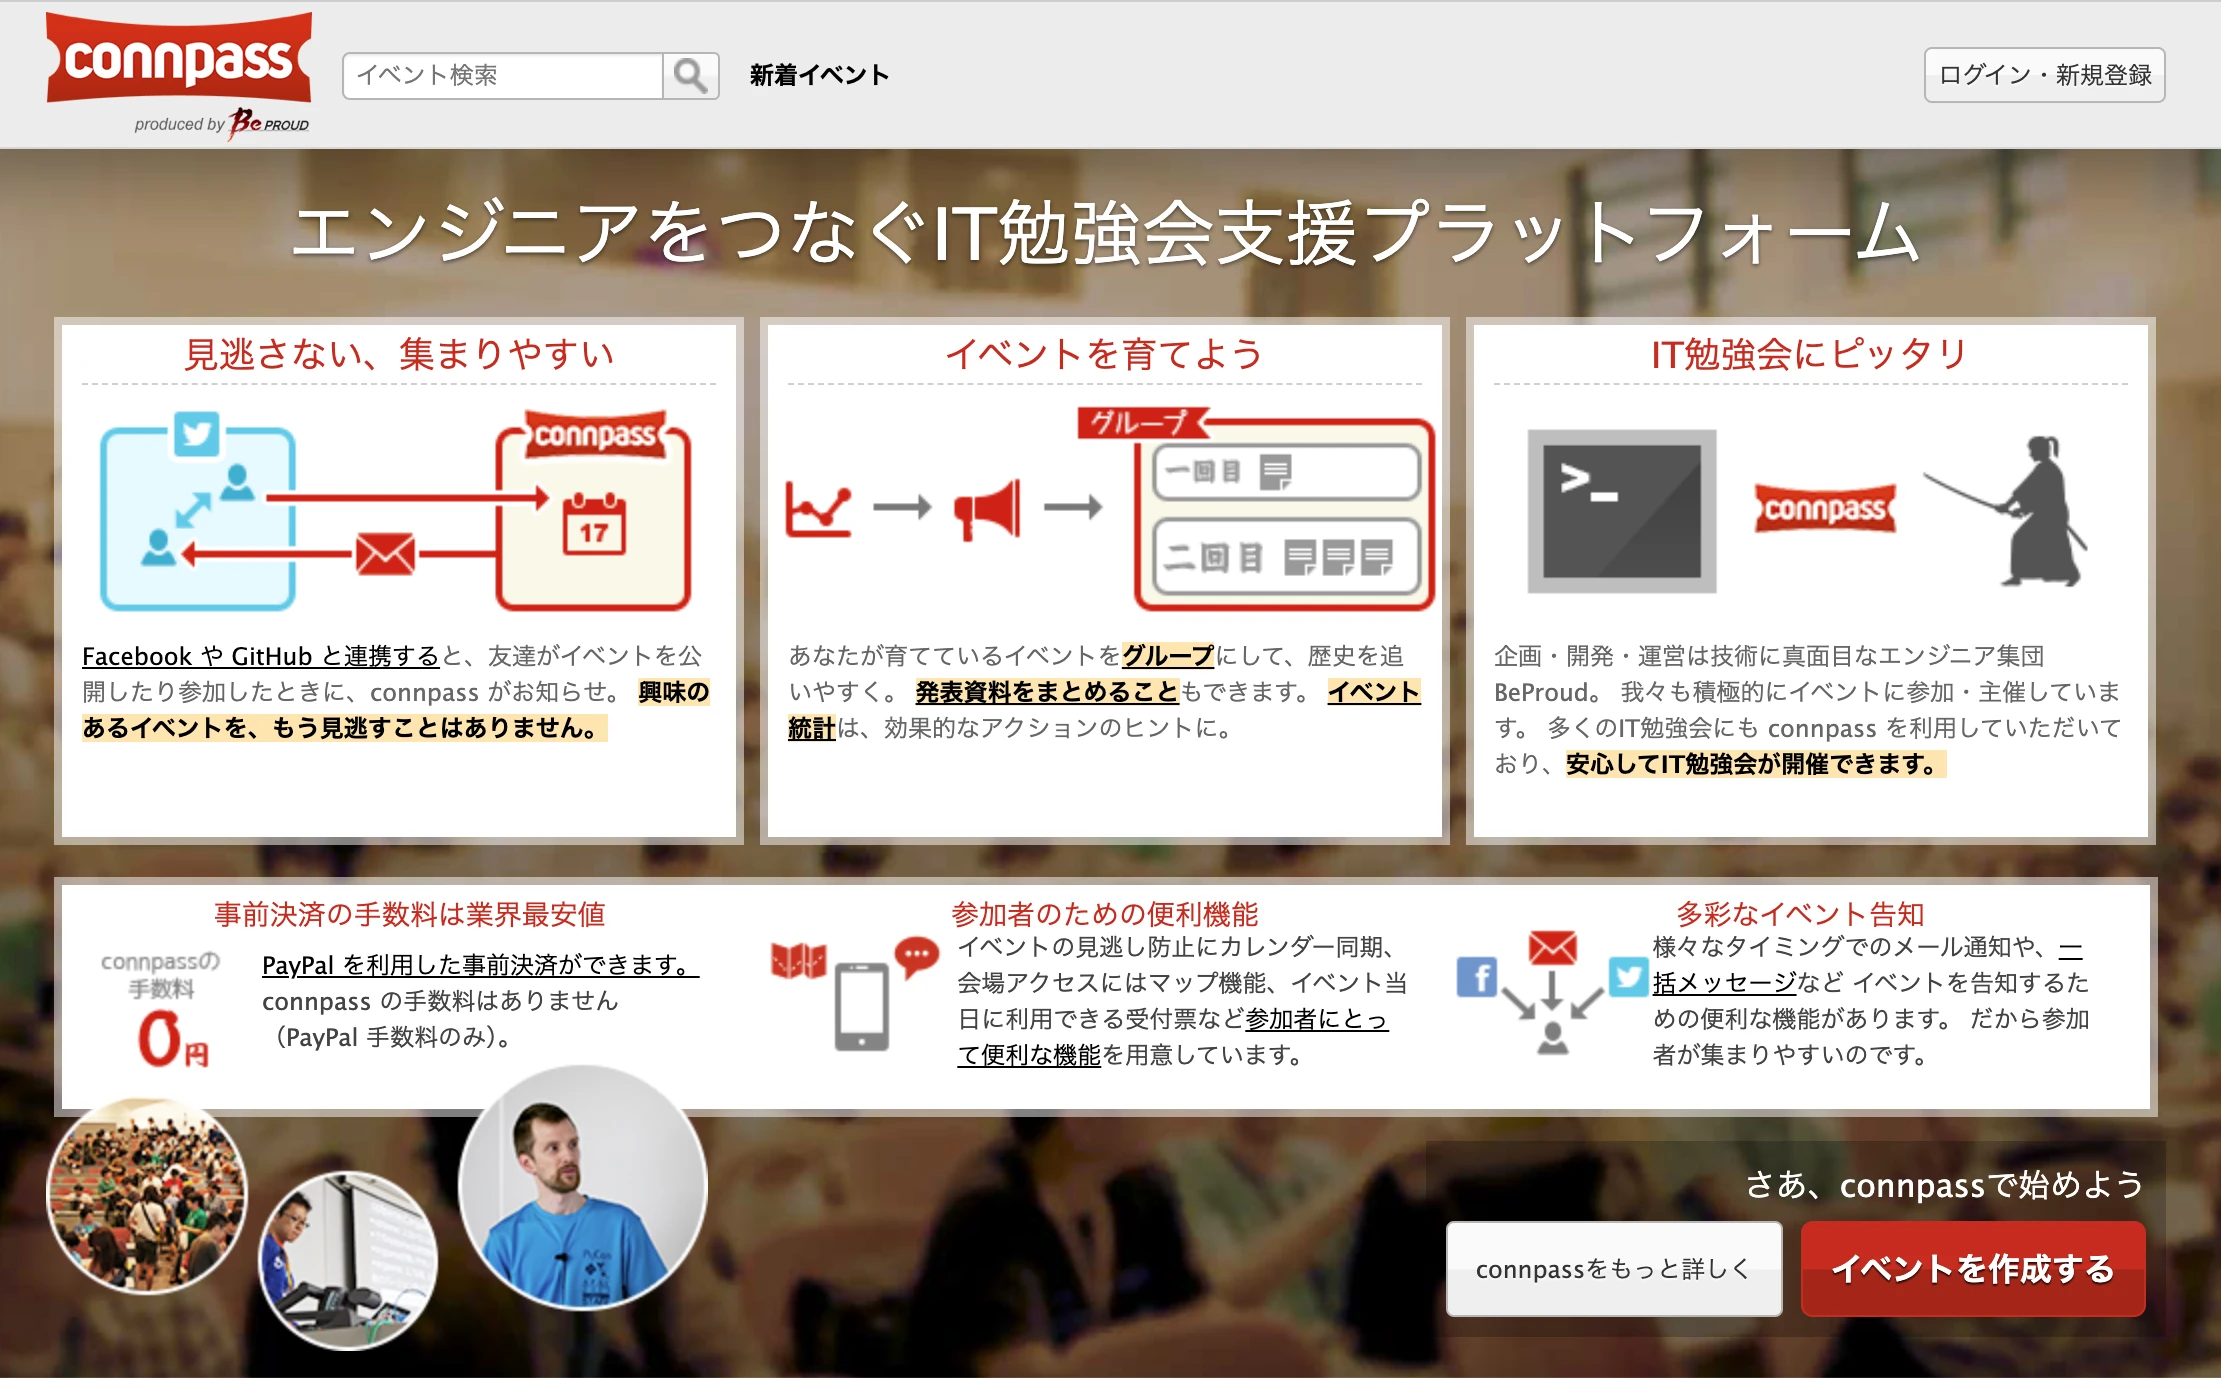Viewport: 2221px width, 1378px height.
Task: Click the 一回目 box in group illustration
Action: coord(1286,472)
